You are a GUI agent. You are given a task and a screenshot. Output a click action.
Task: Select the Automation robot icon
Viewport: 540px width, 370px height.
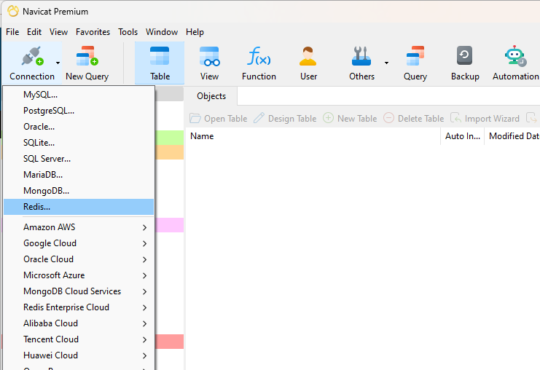click(515, 56)
